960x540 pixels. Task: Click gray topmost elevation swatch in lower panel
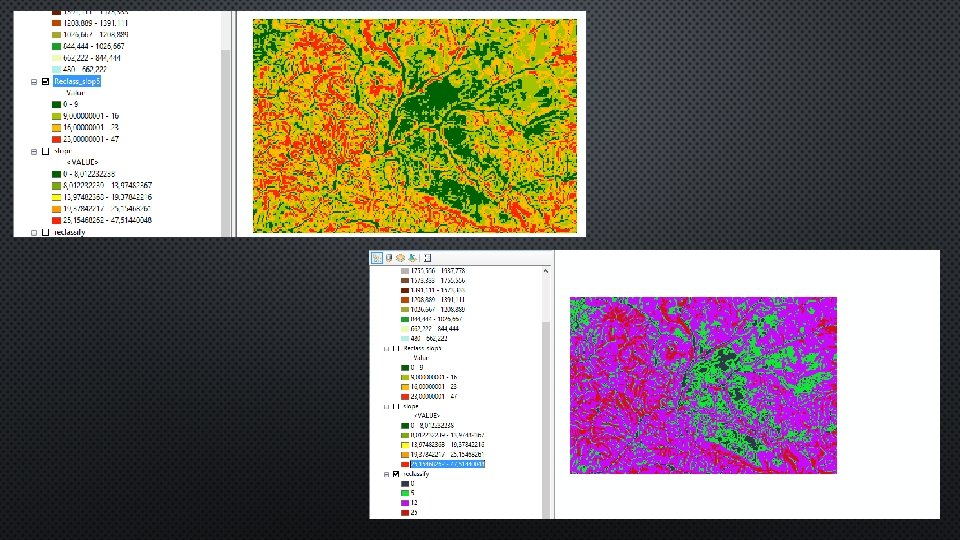click(405, 271)
